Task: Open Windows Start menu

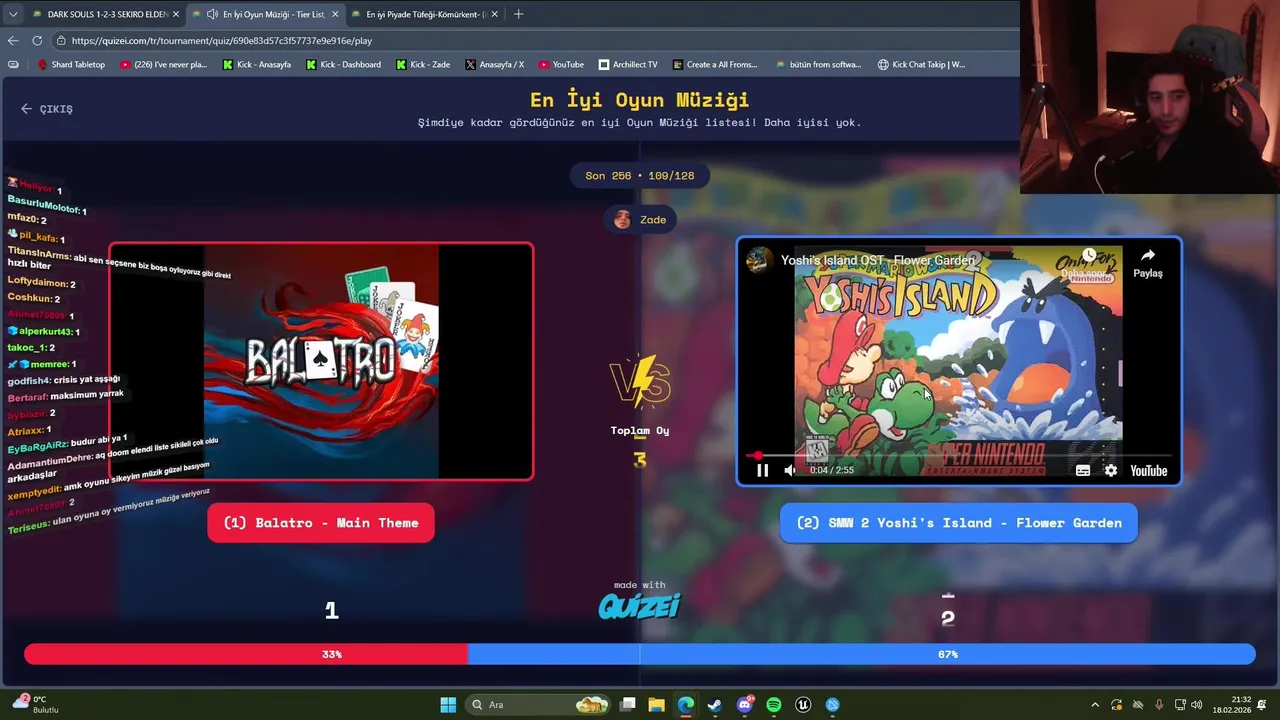Action: (448, 705)
